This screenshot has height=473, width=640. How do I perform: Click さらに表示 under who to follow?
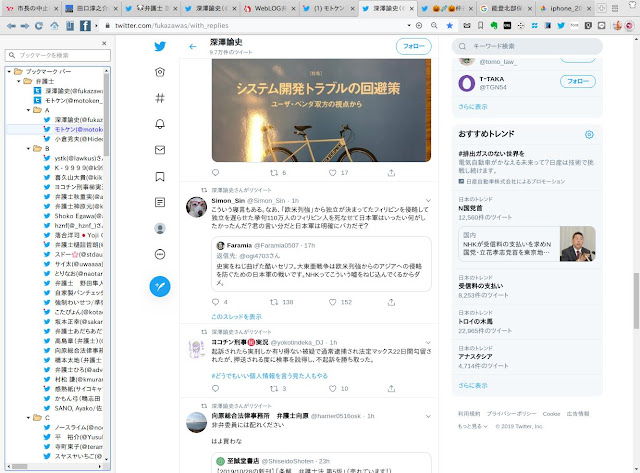(x=473, y=107)
